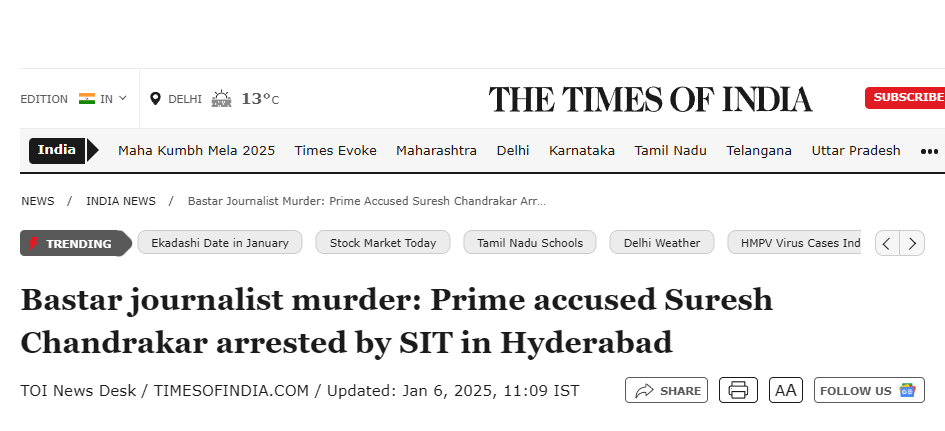Image resolution: width=945 pixels, height=431 pixels.
Task: Click the Share arrow button
Action: click(666, 390)
